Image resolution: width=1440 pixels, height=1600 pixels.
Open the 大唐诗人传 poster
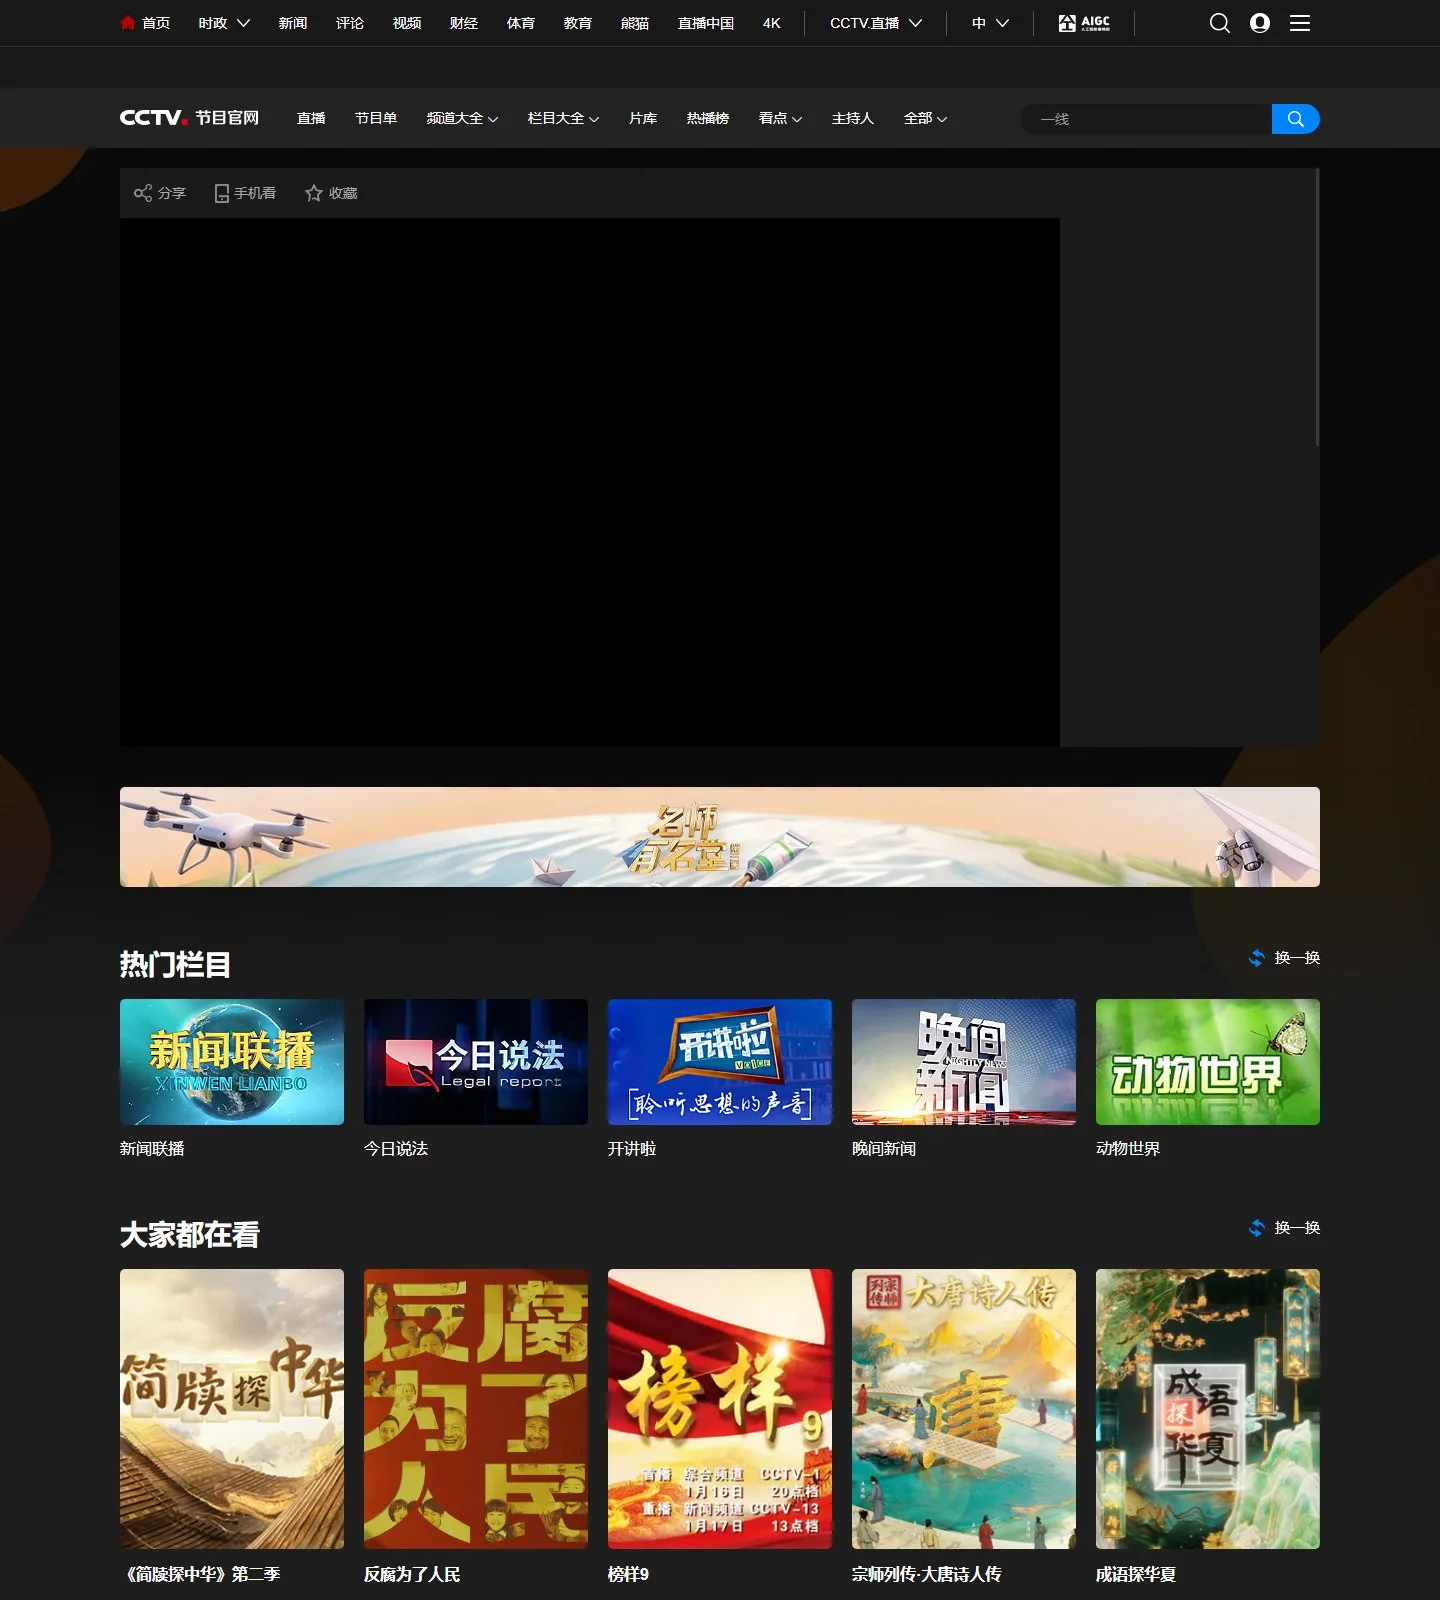pos(964,1409)
